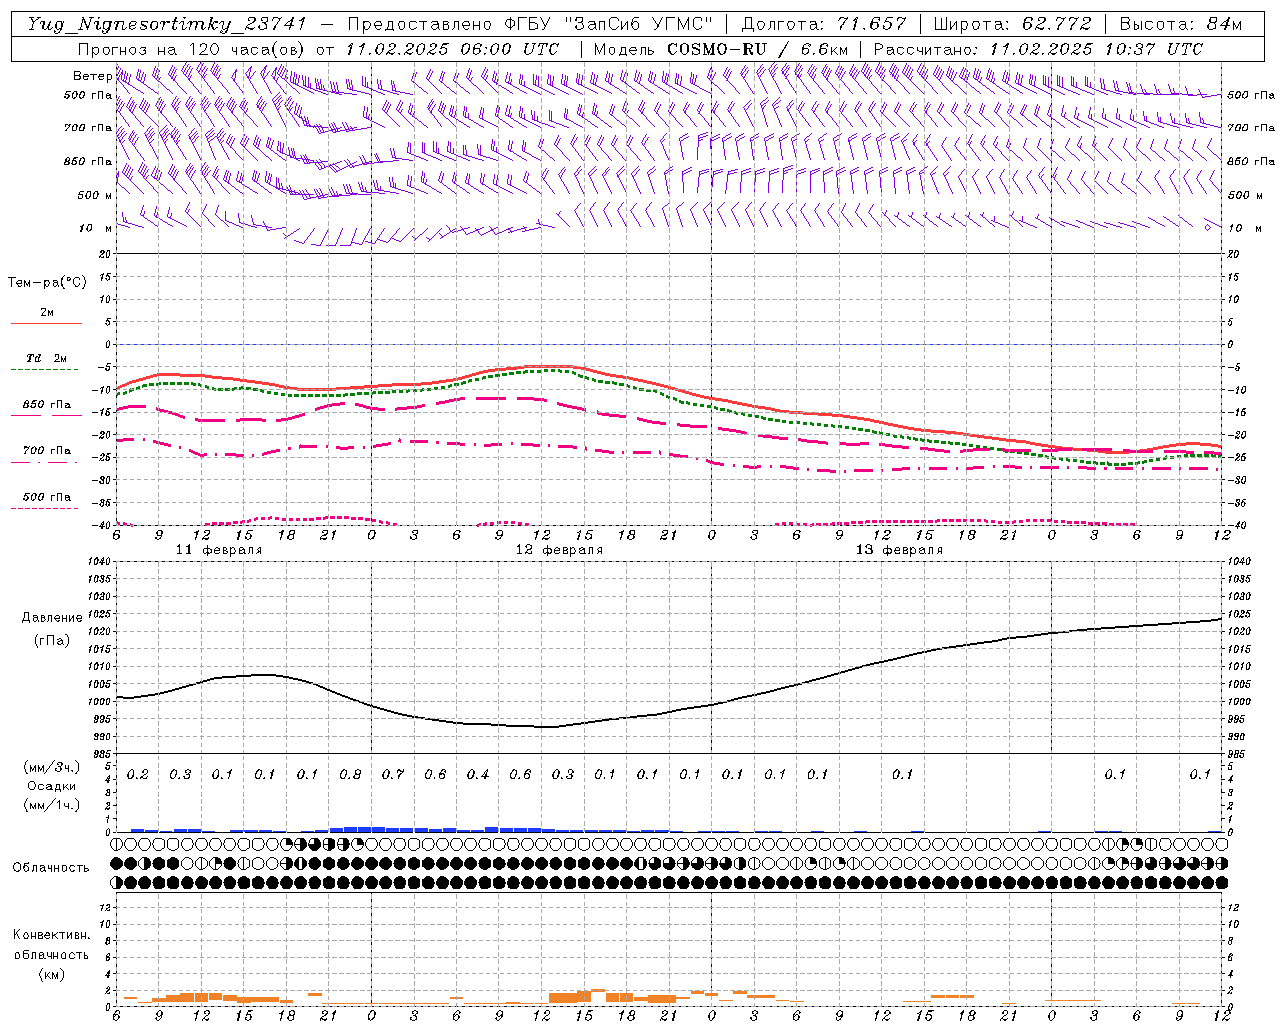Viewport: 1280px width, 1024px height.
Task: Click the Td 2м legend entry
Action: pyautogui.click(x=46, y=358)
